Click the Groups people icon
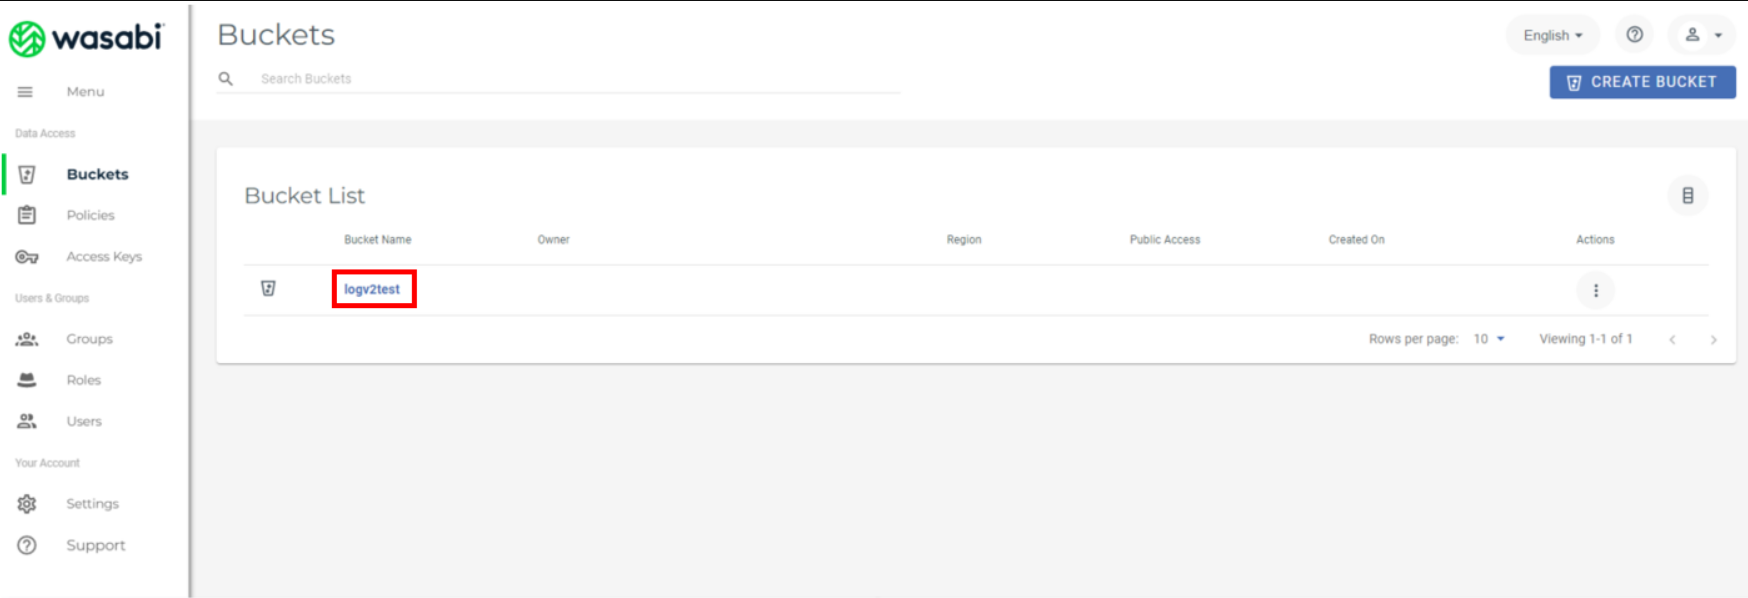The height and width of the screenshot is (598, 1748). 27,339
